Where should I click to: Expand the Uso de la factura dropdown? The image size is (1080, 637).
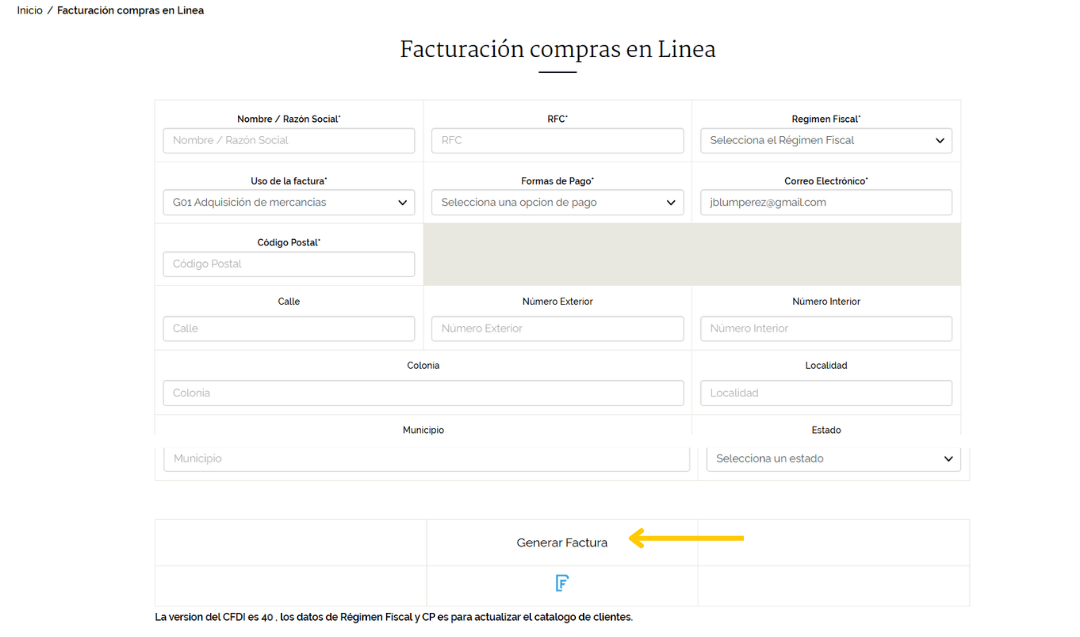tap(288, 203)
